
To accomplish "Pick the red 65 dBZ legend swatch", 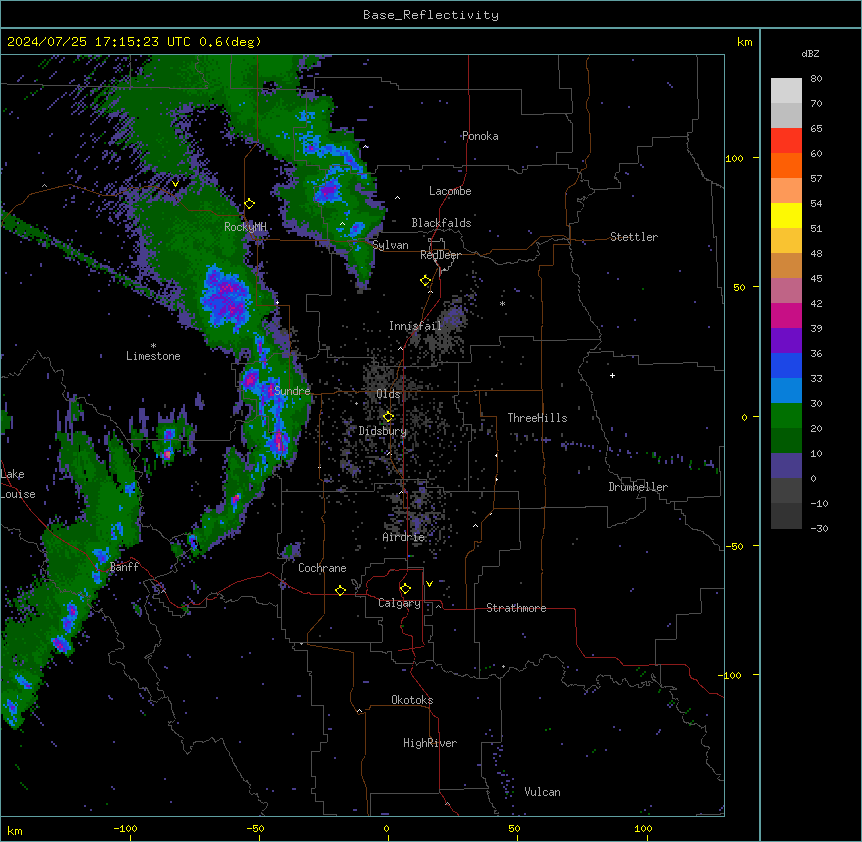I will pyautogui.click(x=786, y=141).
